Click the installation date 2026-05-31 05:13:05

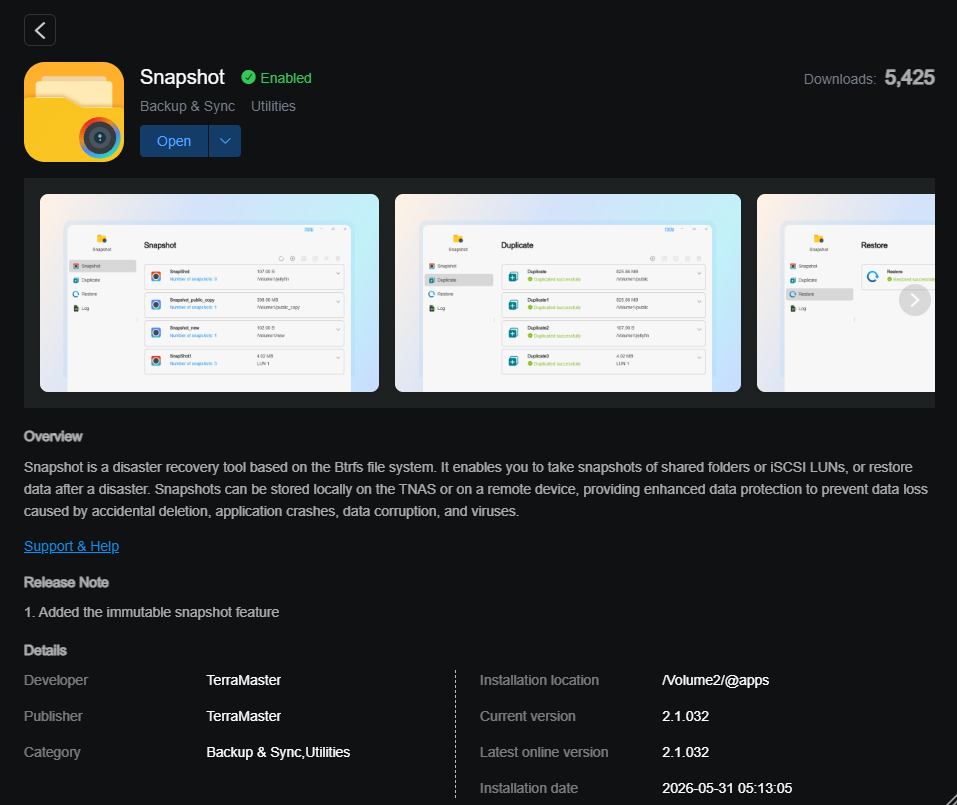727,788
